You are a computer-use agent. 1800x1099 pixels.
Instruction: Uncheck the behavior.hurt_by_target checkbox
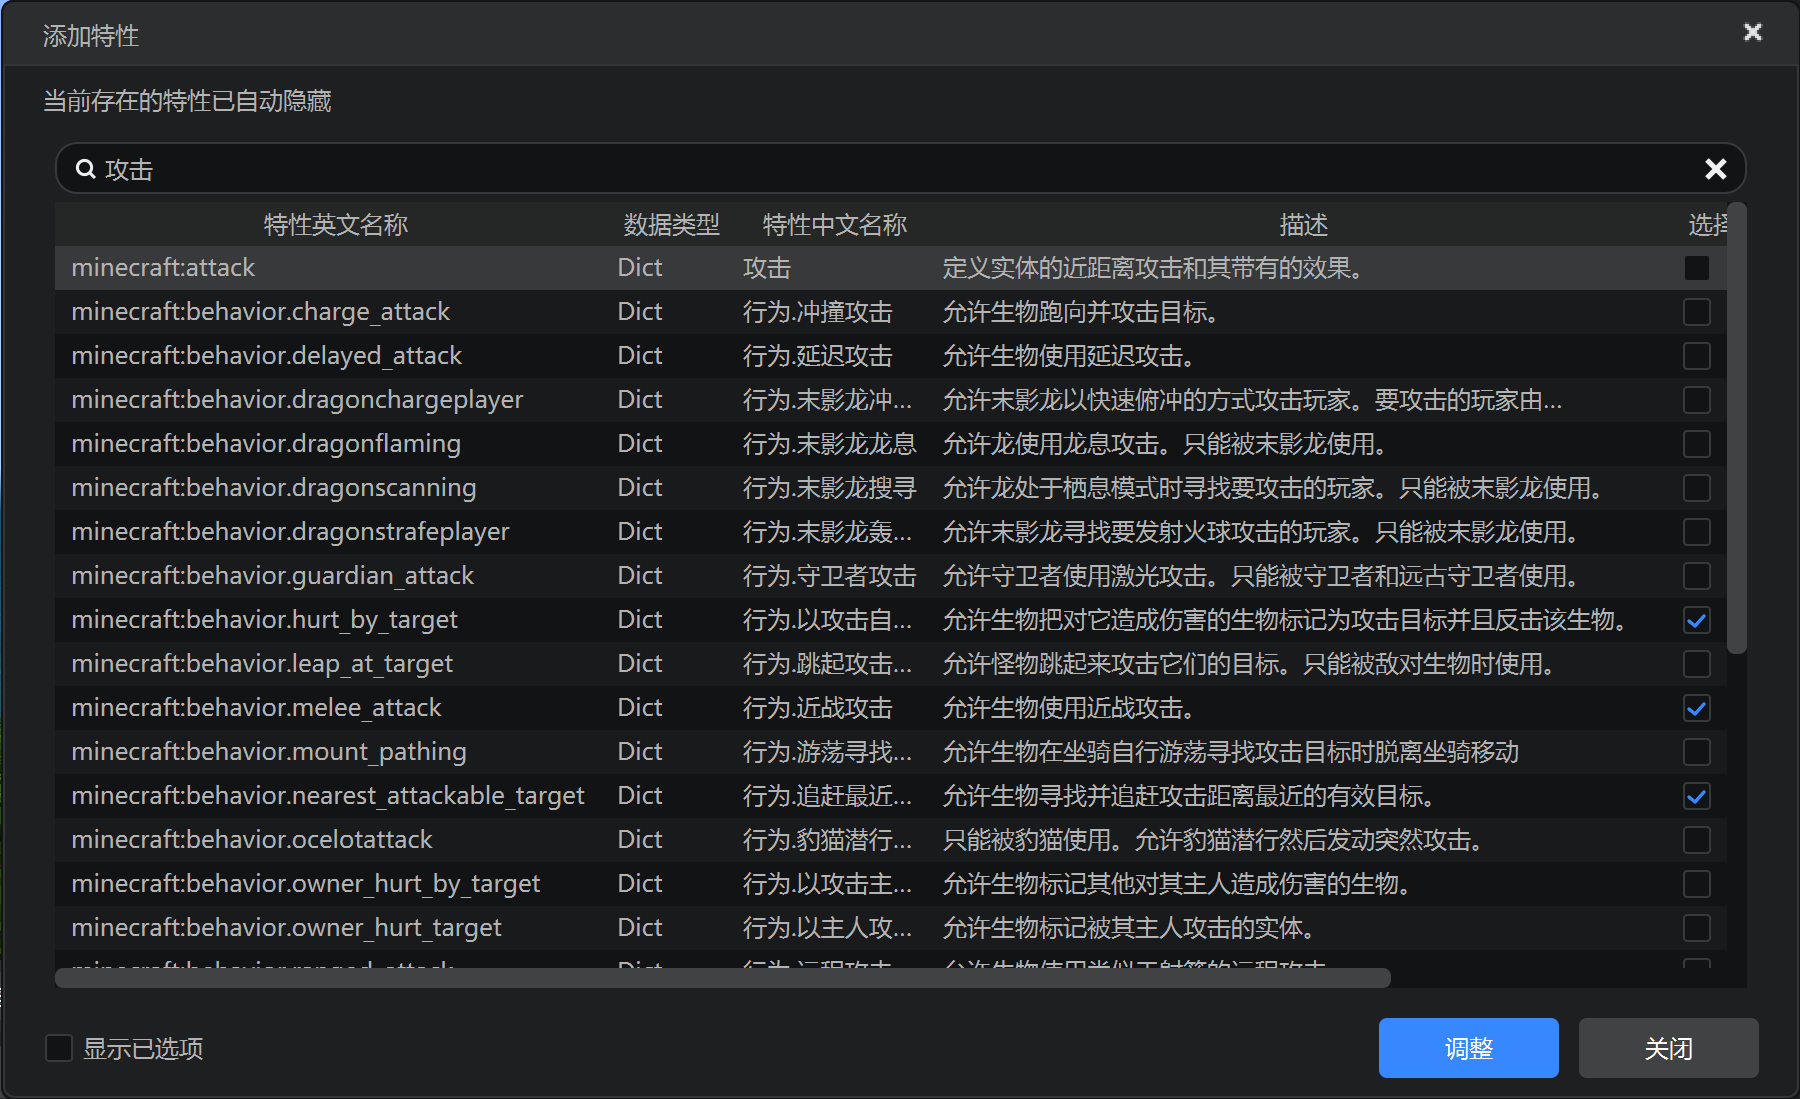click(1696, 620)
